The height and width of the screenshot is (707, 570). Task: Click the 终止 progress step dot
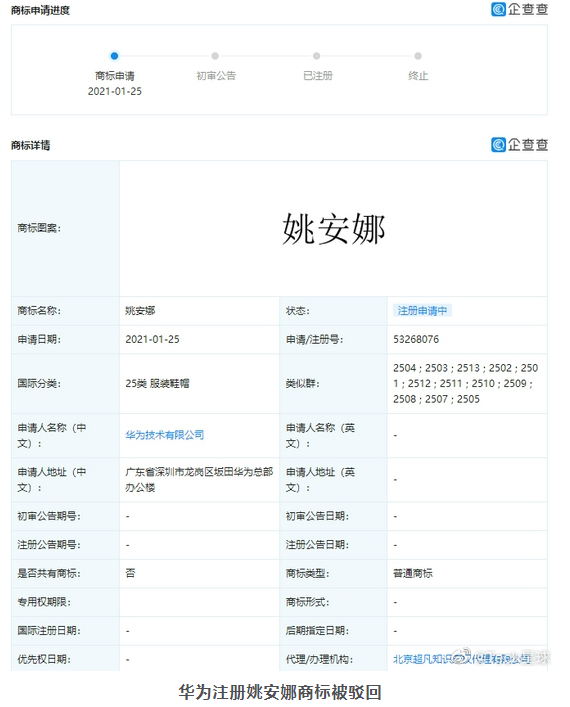(418, 56)
